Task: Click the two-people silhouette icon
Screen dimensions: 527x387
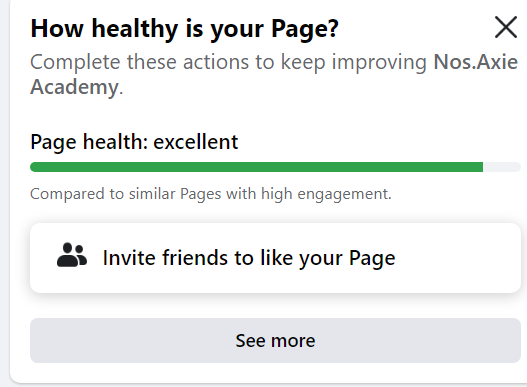Action: click(72, 255)
